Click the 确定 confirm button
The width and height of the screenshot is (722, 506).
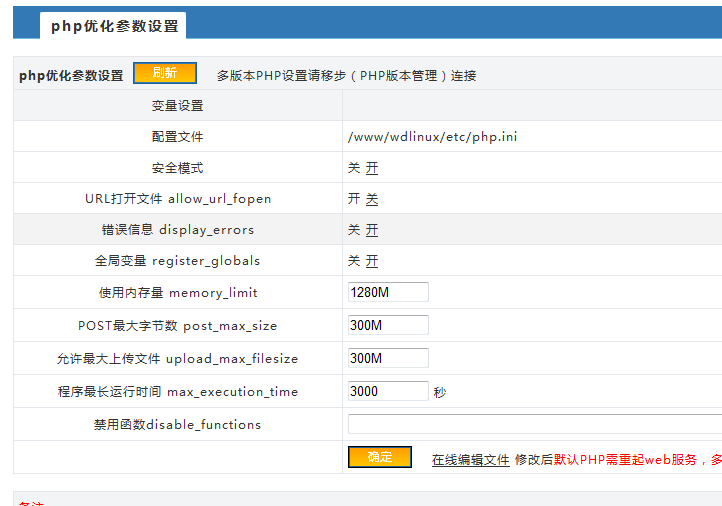point(379,457)
